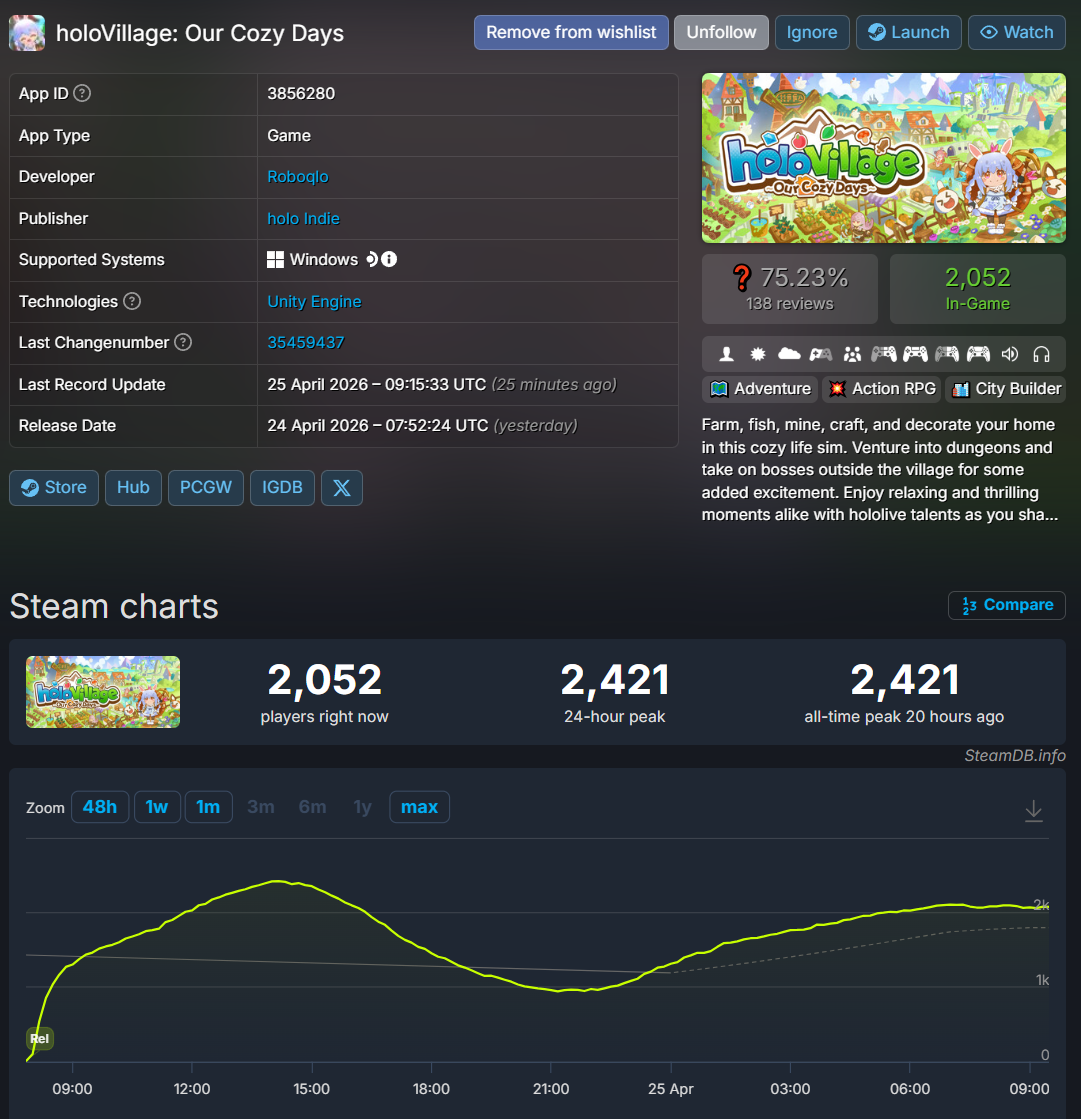Image resolution: width=1081 pixels, height=1119 pixels.
Task: Open the Unity Engine technology link
Action: pyautogui.click(x=314, y=302)
